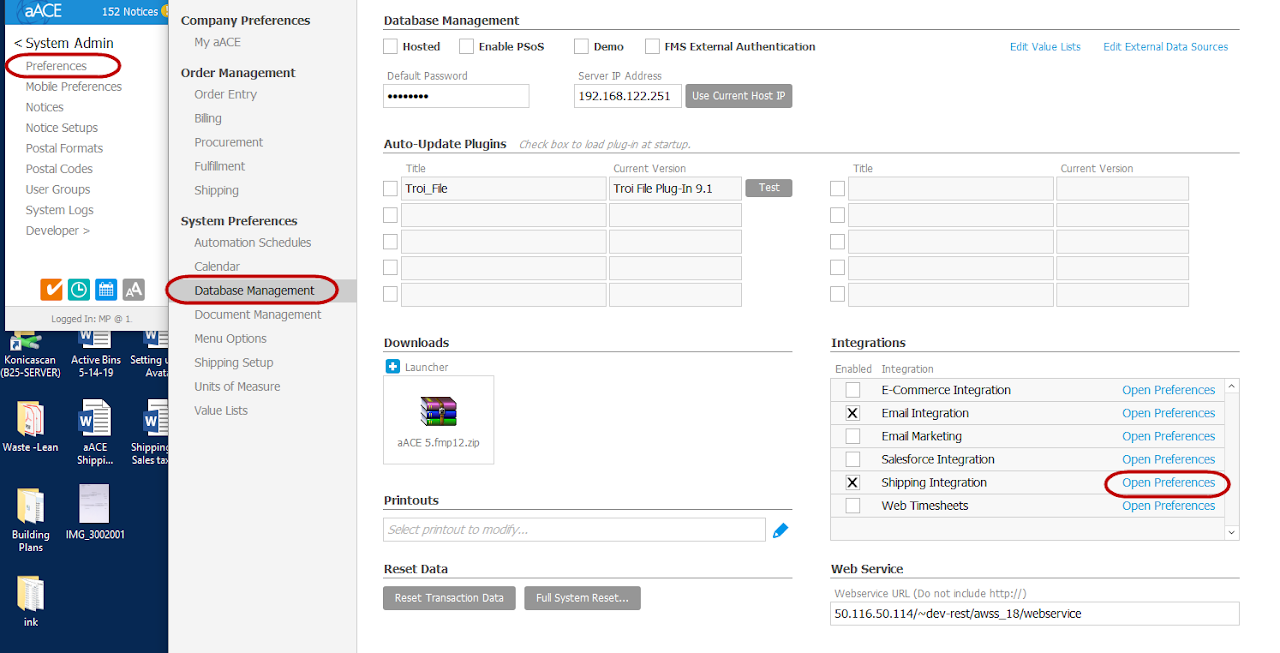The image size is (1280, 653).
Task: Select Value Lists preferences
Action: [221, 410]
